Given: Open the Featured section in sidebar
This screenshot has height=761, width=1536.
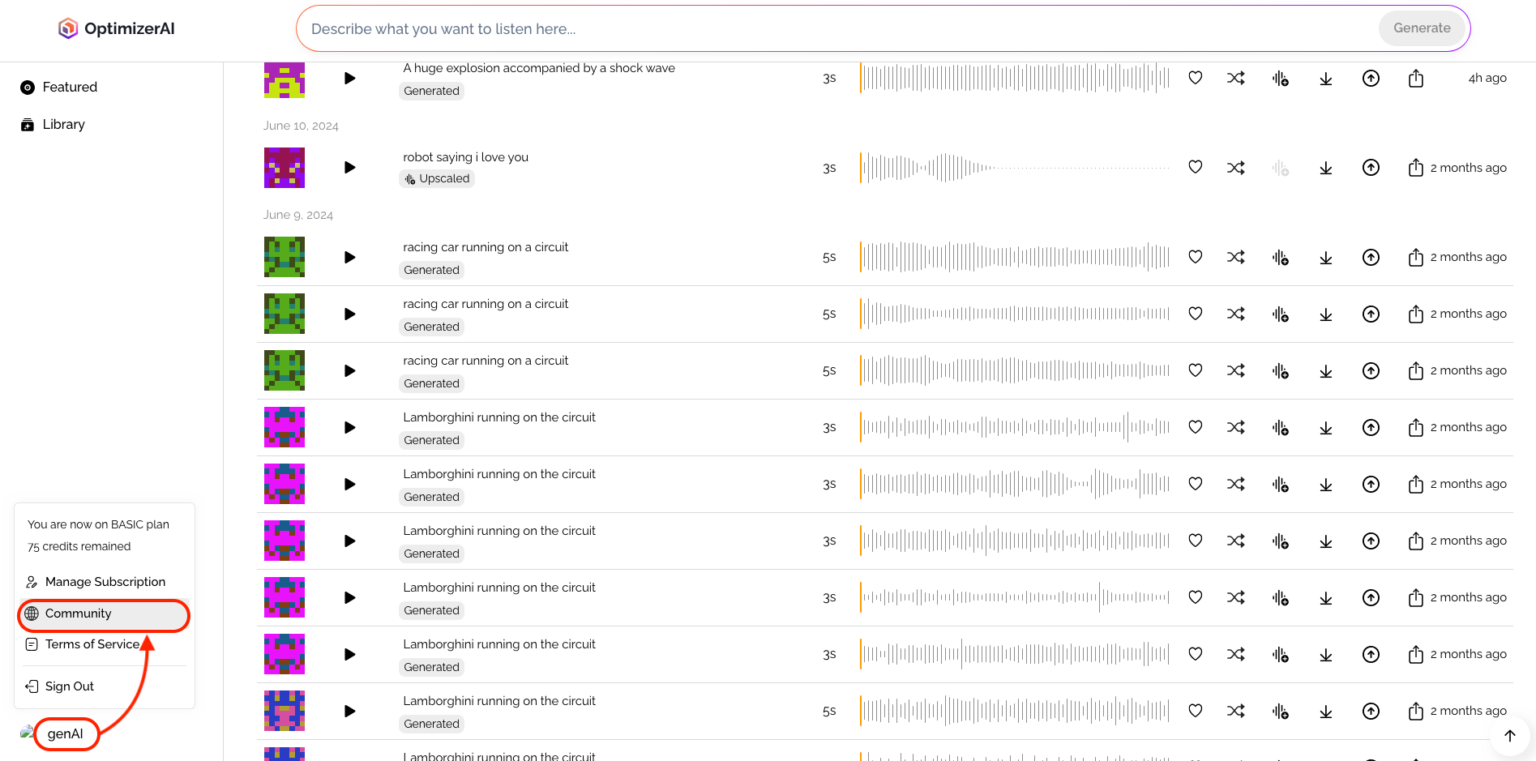Looking at the screenshot, I should pyautogui.click(x=69, y=87).
